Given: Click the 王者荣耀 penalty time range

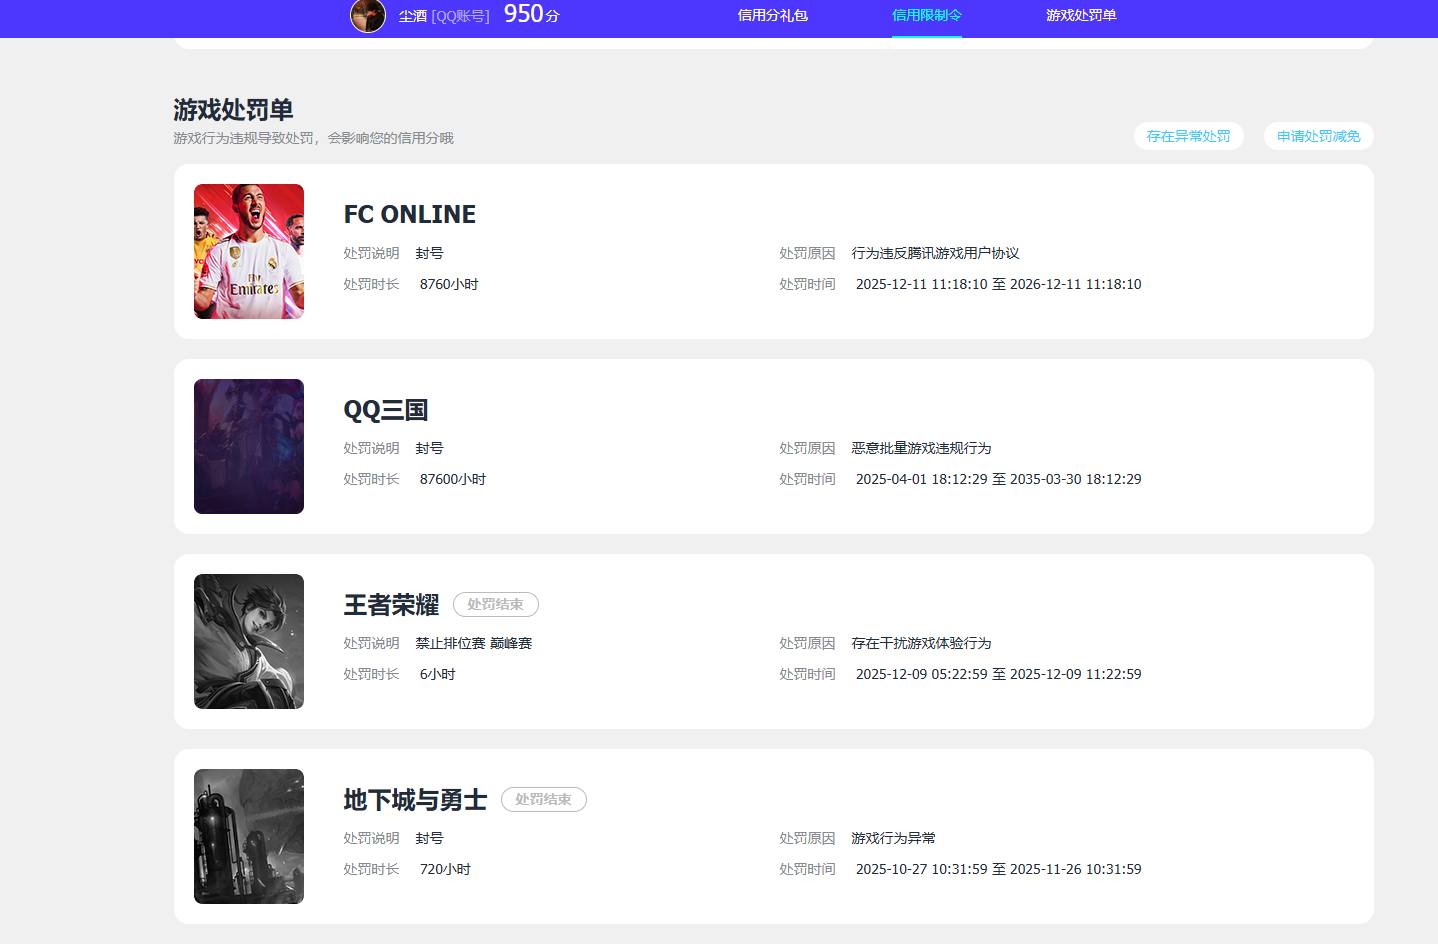Looking at the screenshot, I should [999, 674].
